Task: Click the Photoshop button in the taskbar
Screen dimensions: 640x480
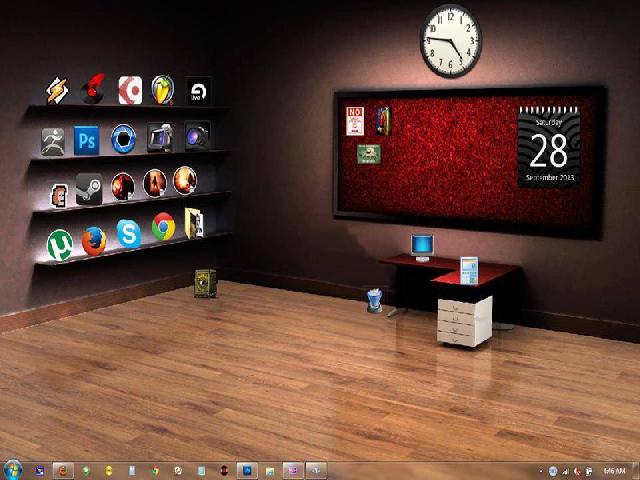Action: (x=246, y=469)
